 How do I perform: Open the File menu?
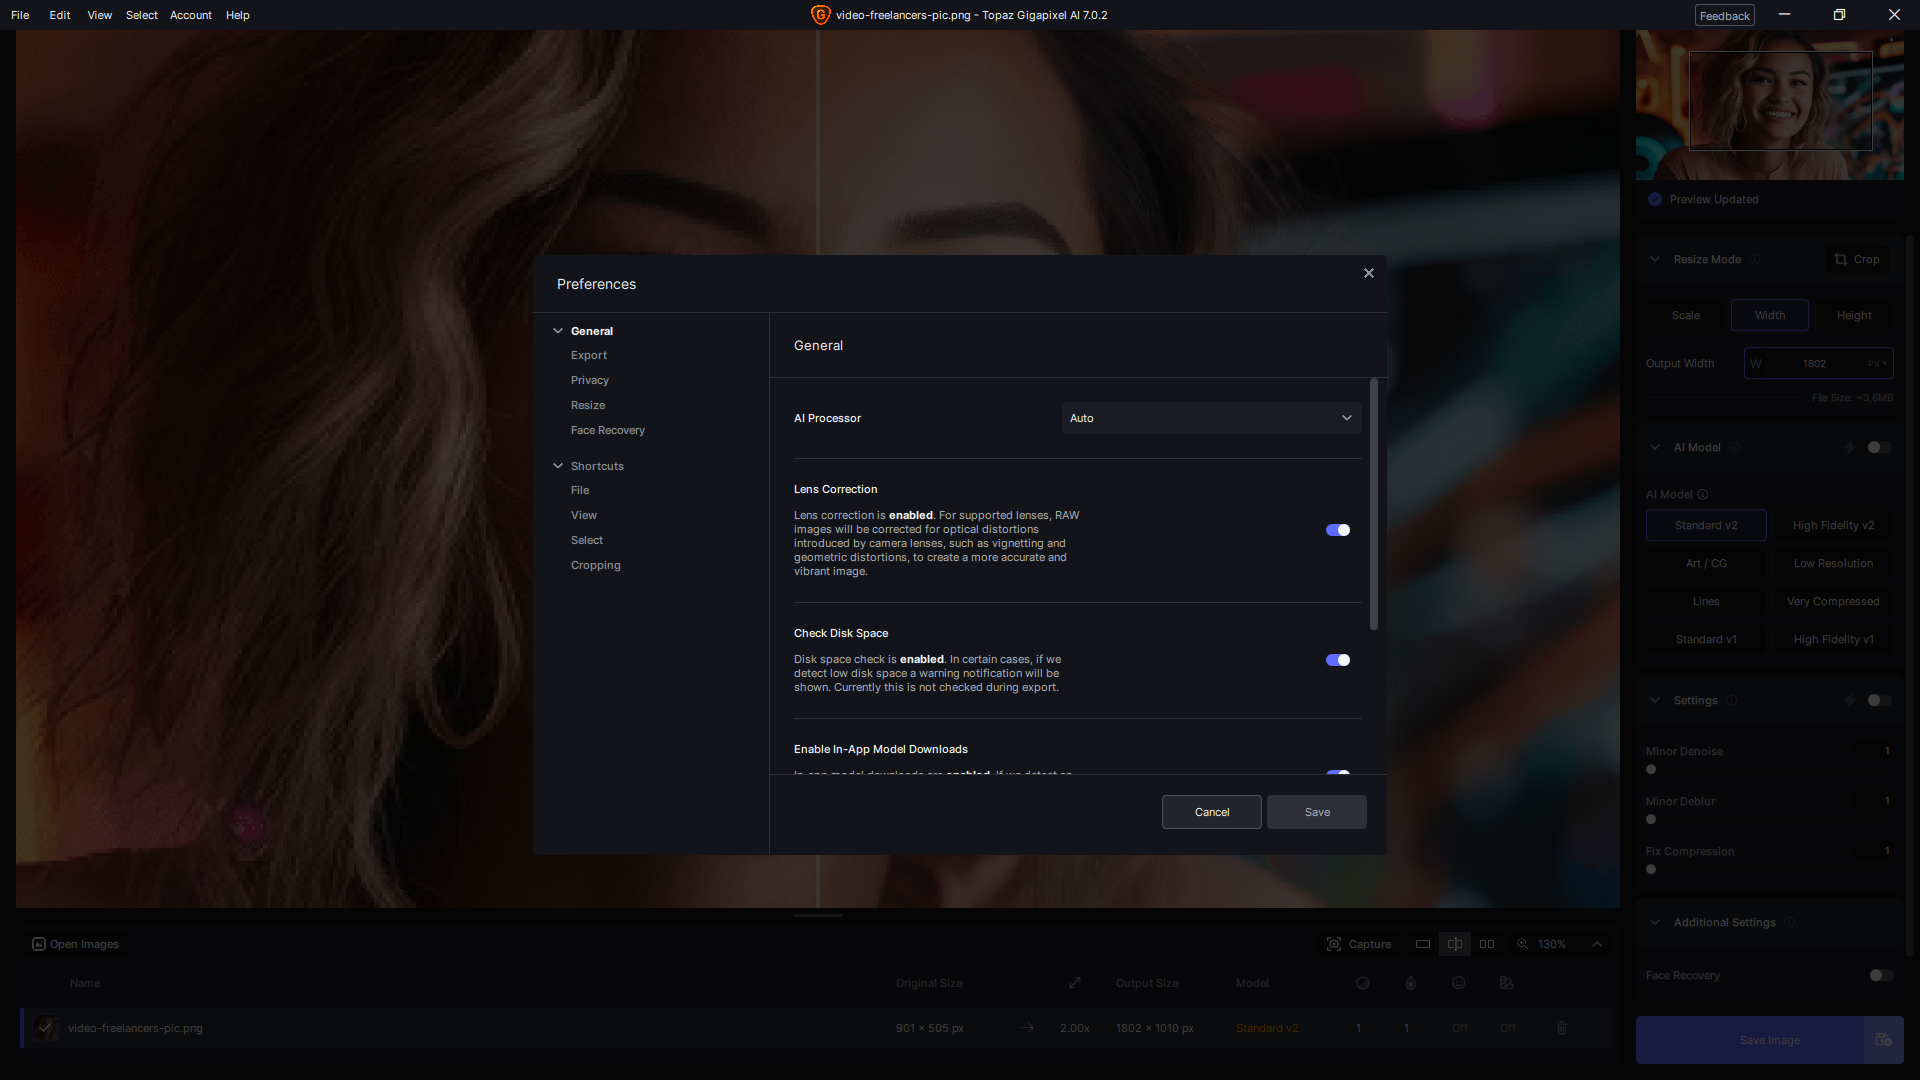[x=20, y=15]
